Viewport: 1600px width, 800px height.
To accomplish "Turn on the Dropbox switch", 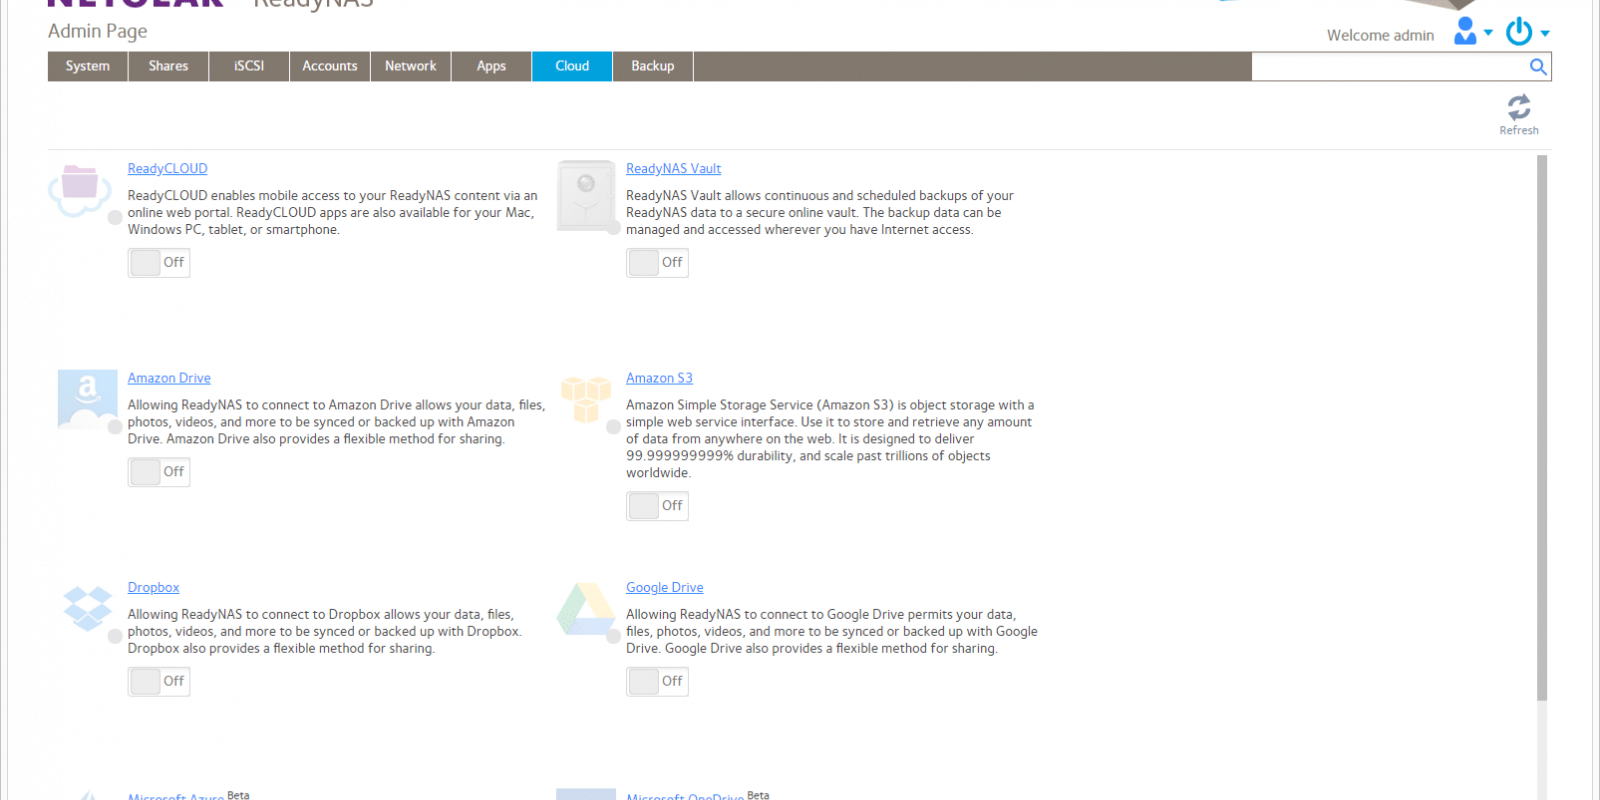I will pos(159,681).
